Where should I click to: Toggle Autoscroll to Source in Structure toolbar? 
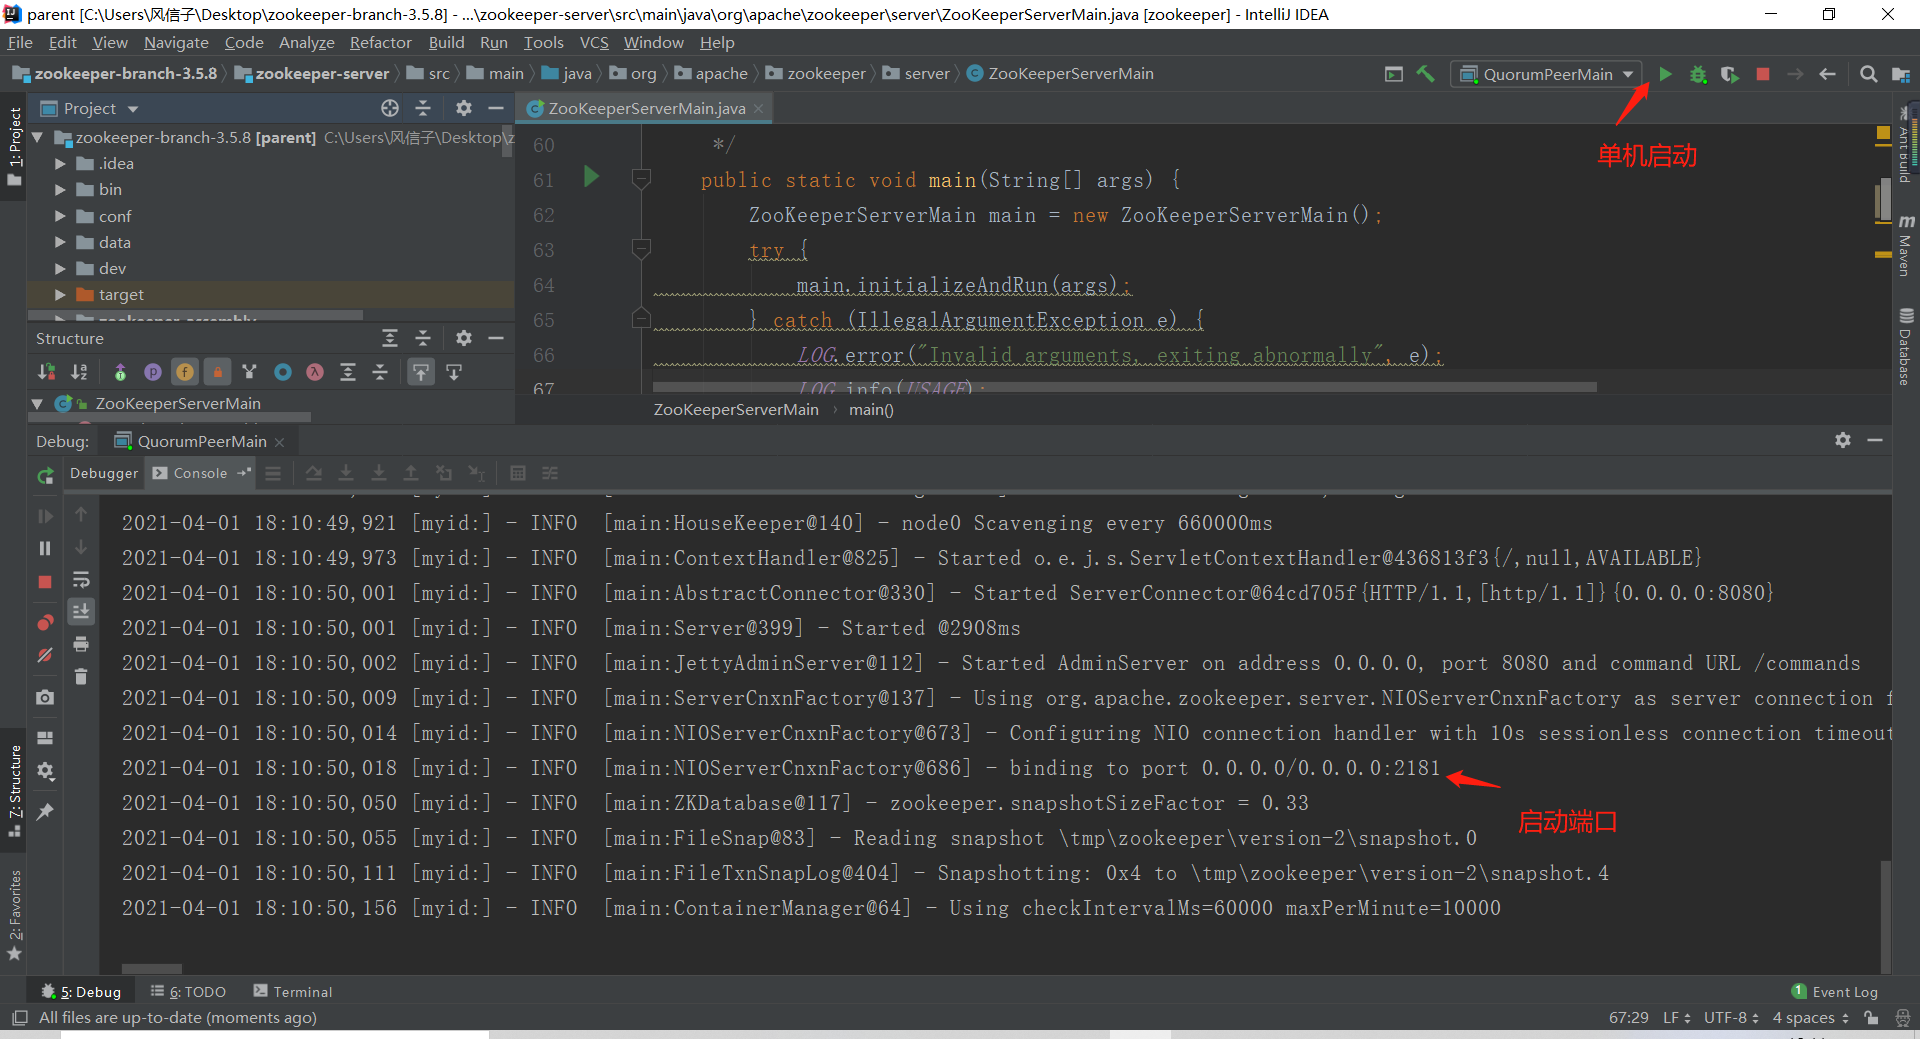click(x=421, y=372)
